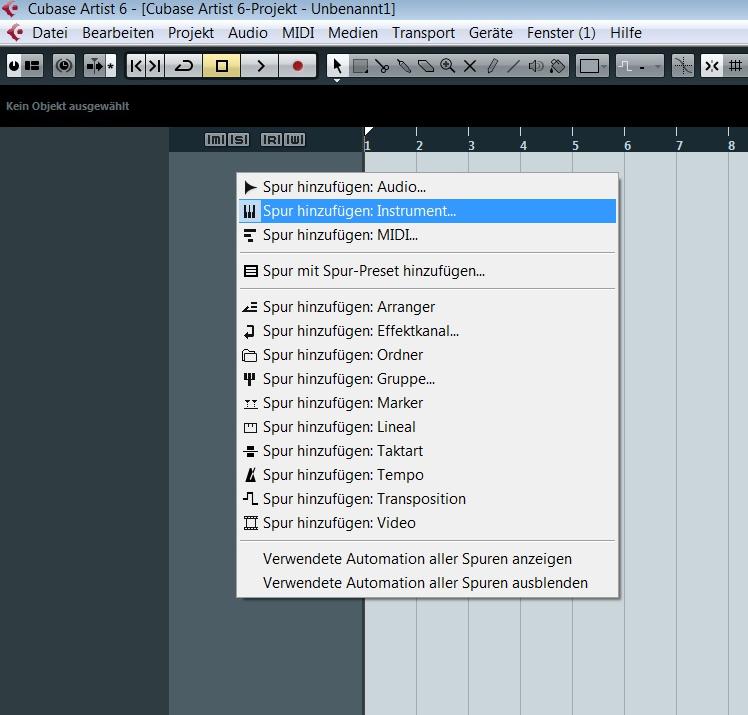Open the Geräte menu
748x715 pixels.
tap(490, 33)
